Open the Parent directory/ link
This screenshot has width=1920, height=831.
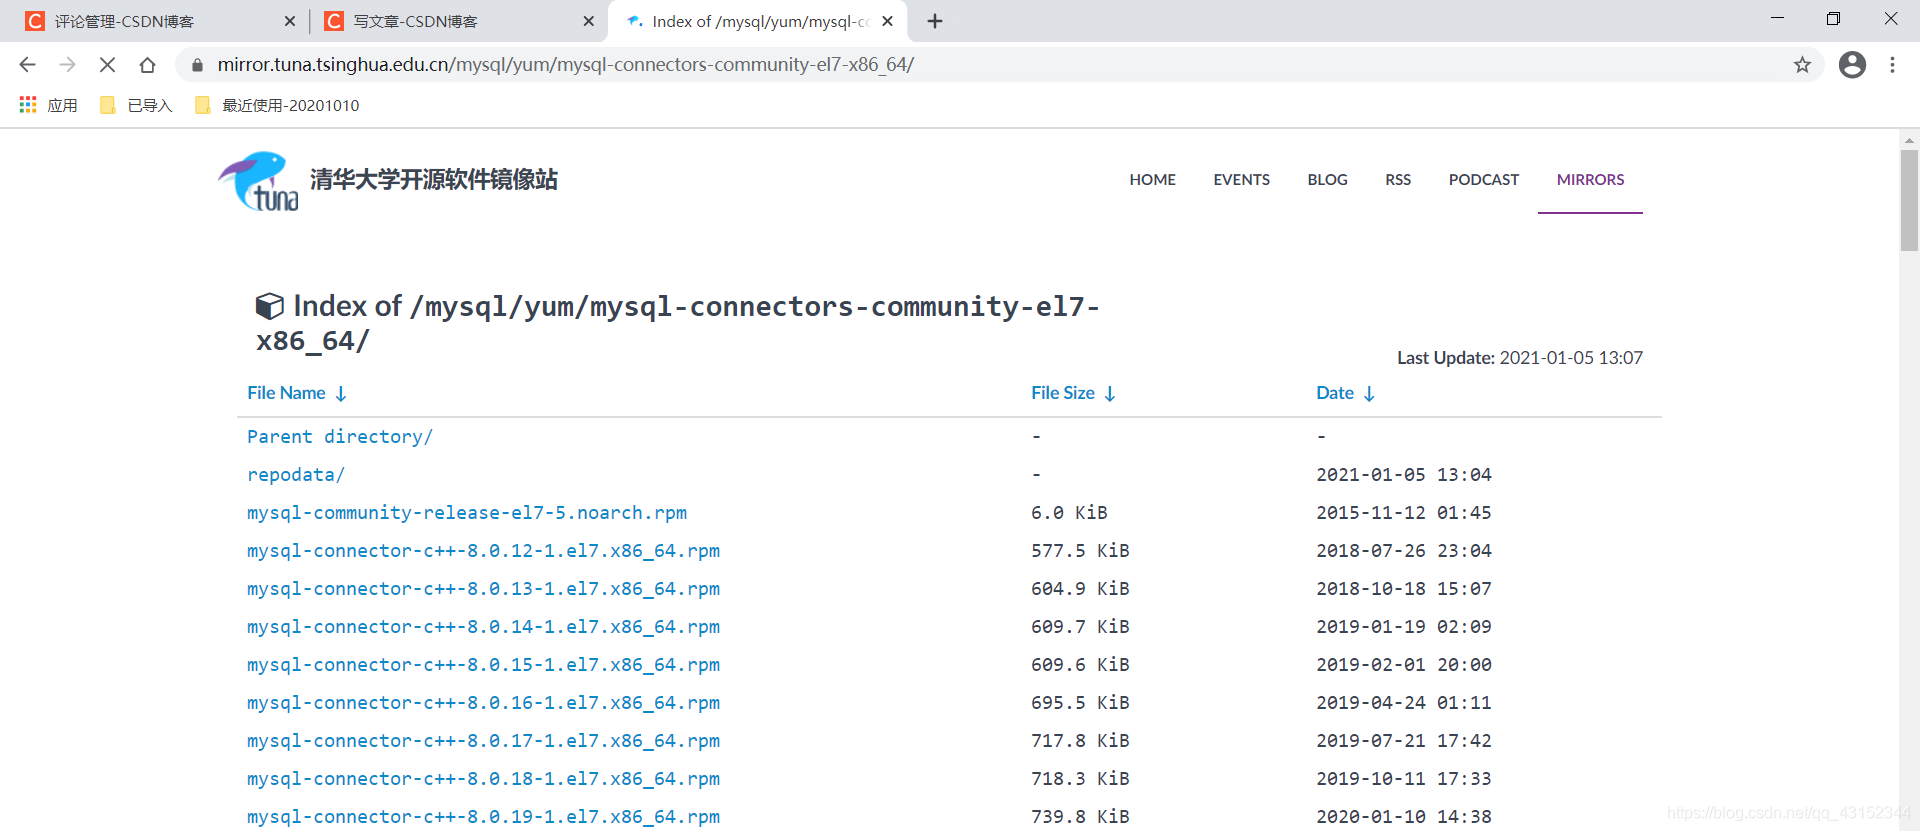[x=340, y=437]
